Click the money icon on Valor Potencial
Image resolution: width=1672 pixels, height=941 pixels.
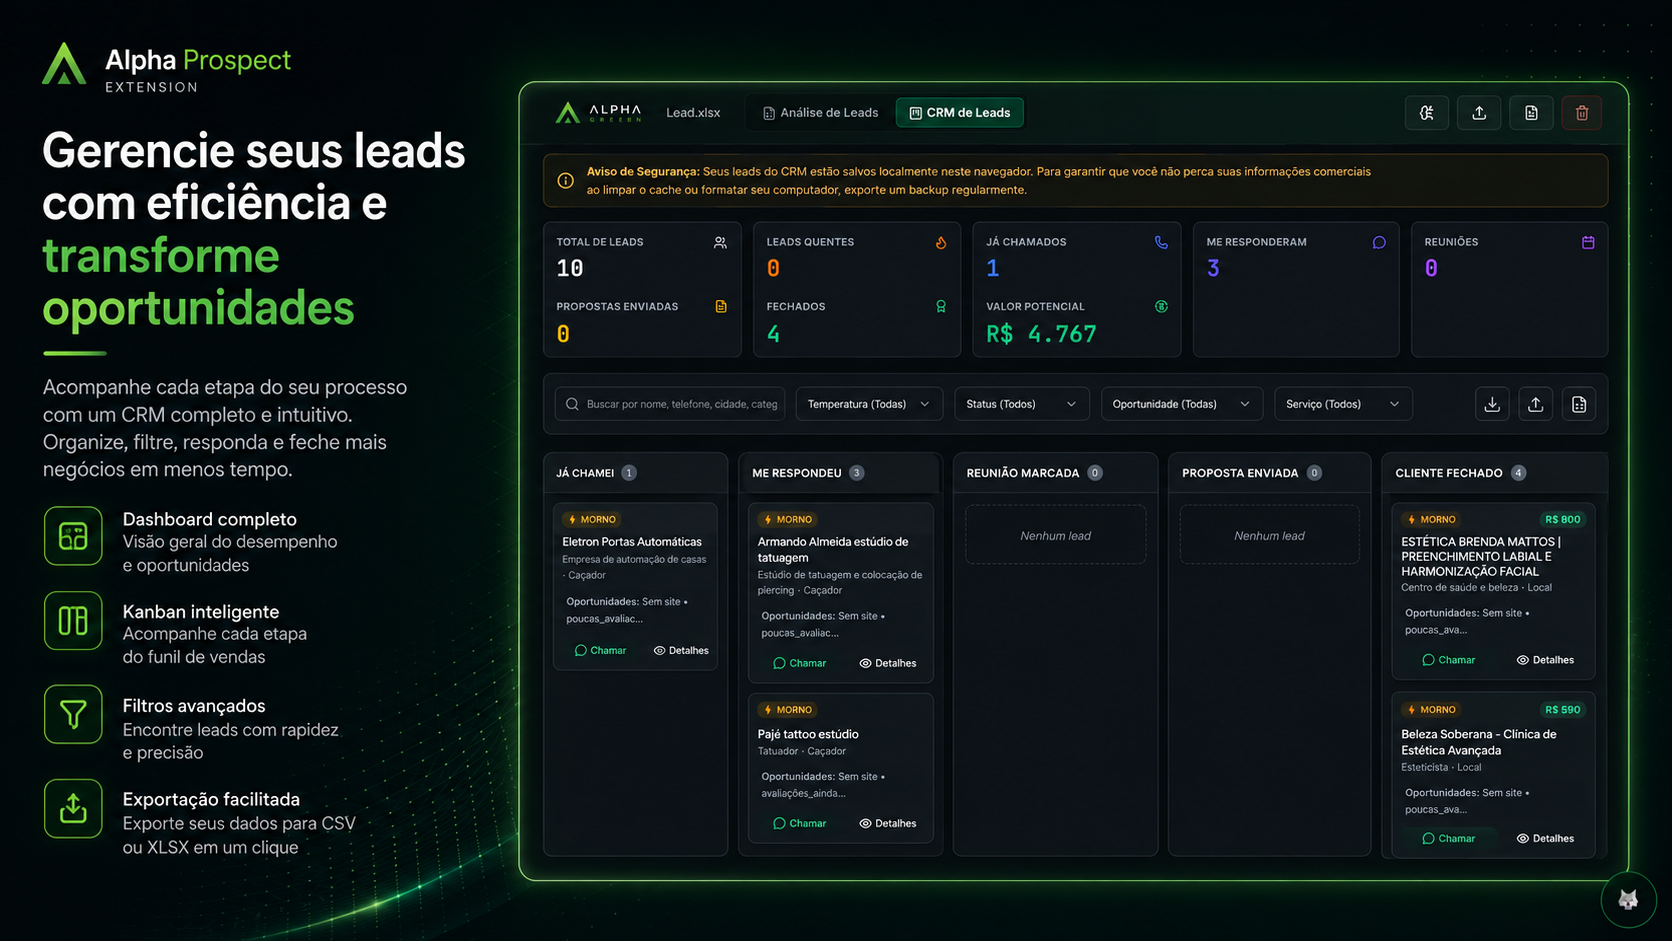pos(1161,306)
